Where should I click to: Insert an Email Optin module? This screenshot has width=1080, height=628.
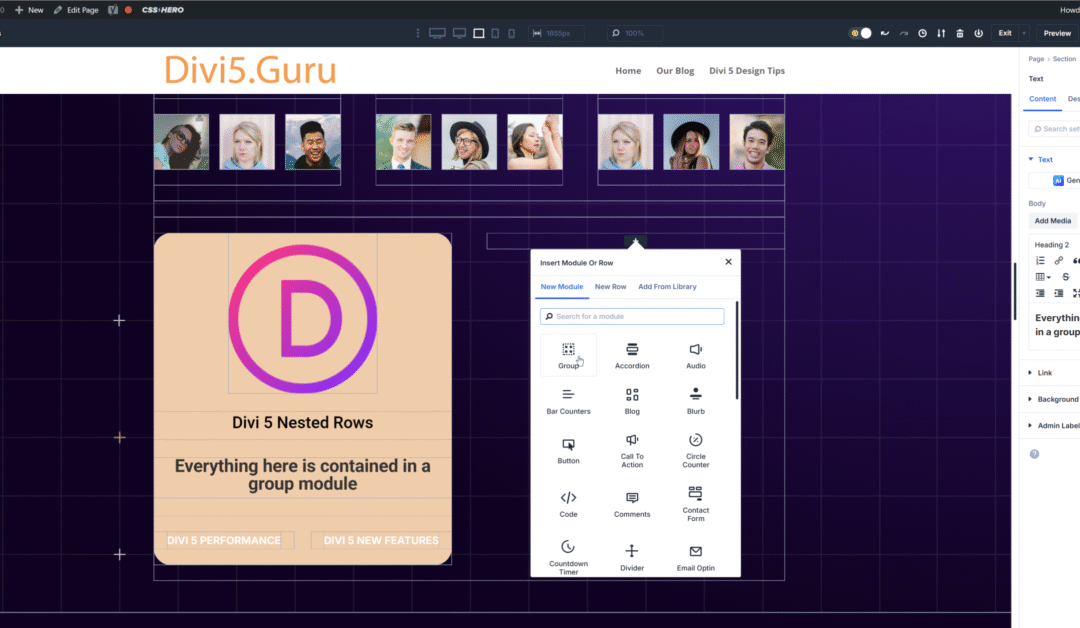click(696, 557)
